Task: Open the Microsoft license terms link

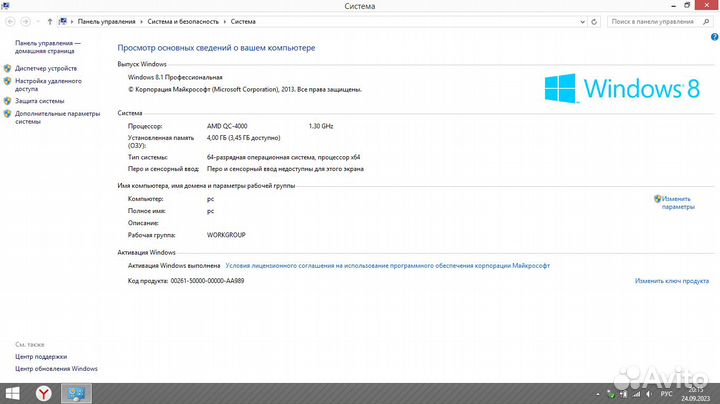Action: tap(388, 266)
